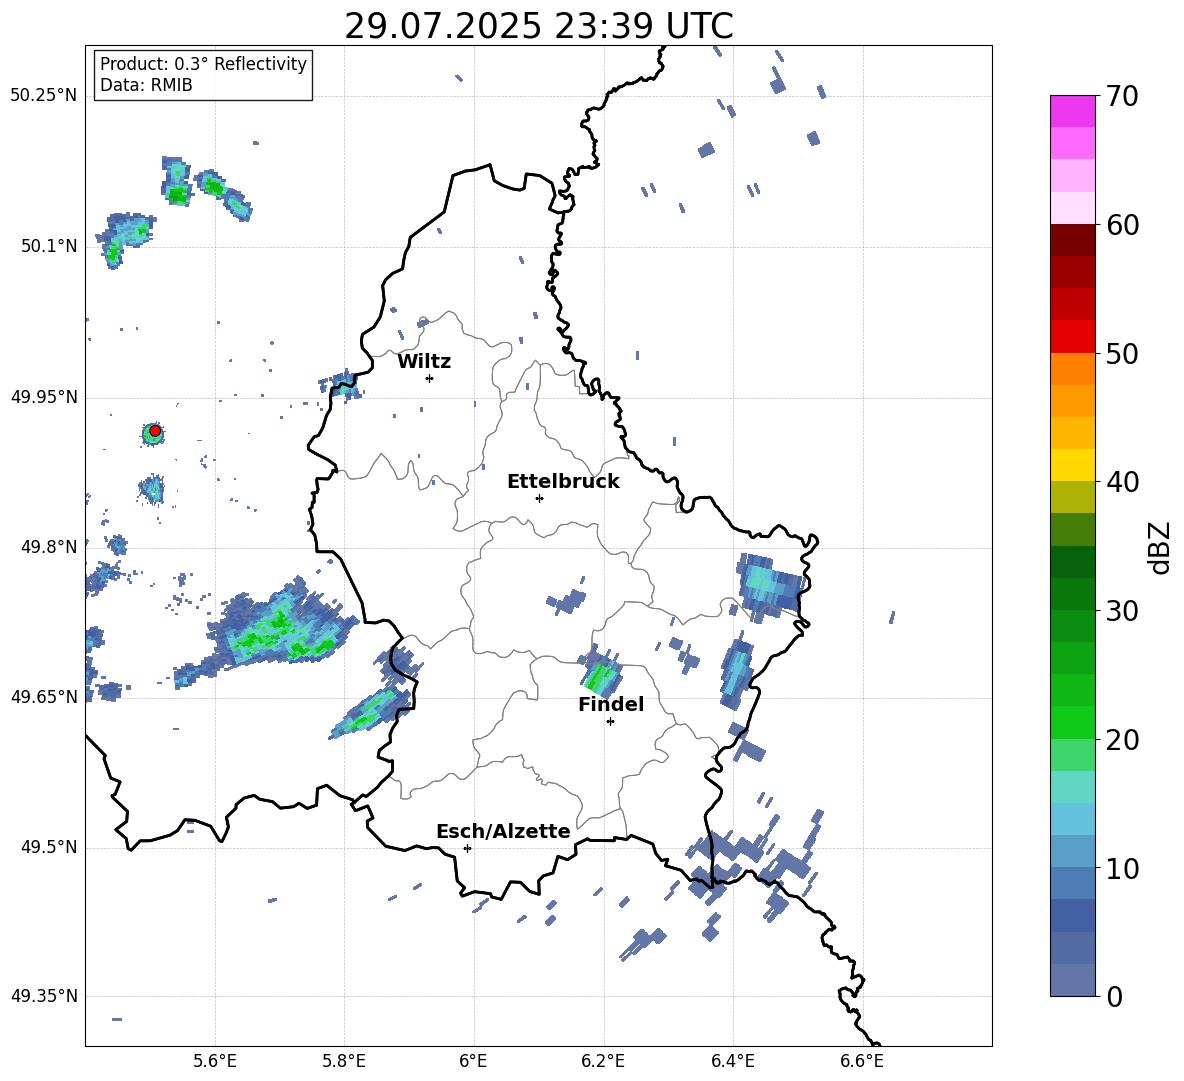This screenshot has width=1184, height=1081.
Task: Click the Ettelbruck city label
Action: (x=563, y=482)
